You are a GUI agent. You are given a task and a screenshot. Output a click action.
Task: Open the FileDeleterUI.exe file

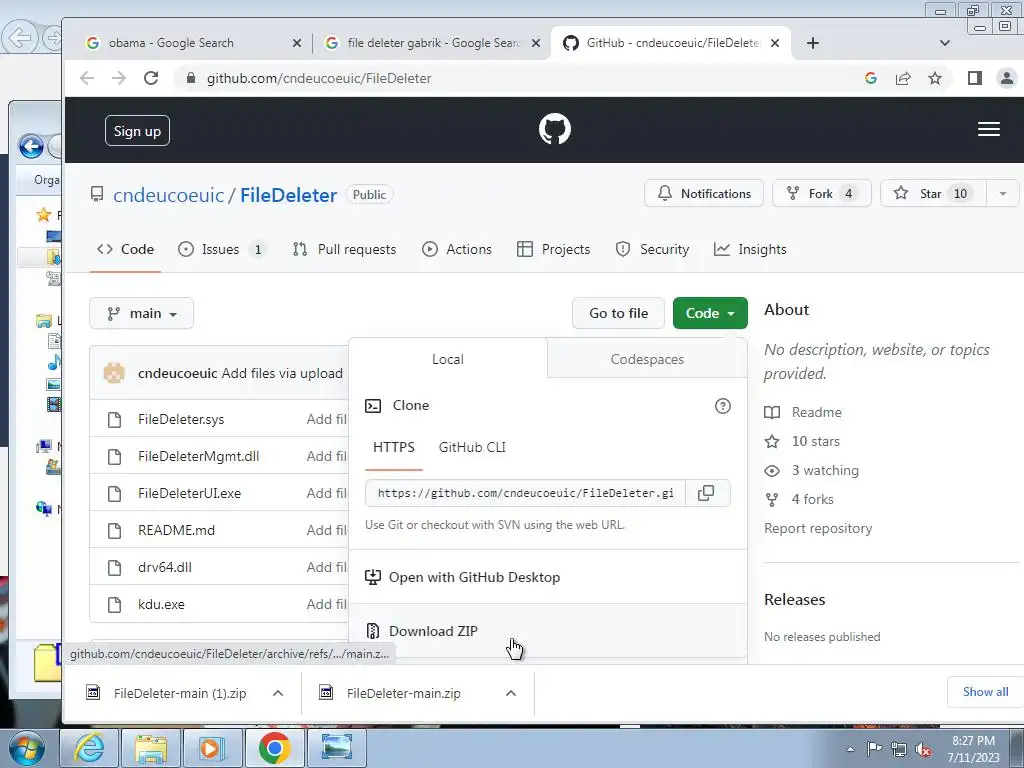pyautogui.click(x=189, y=493)
